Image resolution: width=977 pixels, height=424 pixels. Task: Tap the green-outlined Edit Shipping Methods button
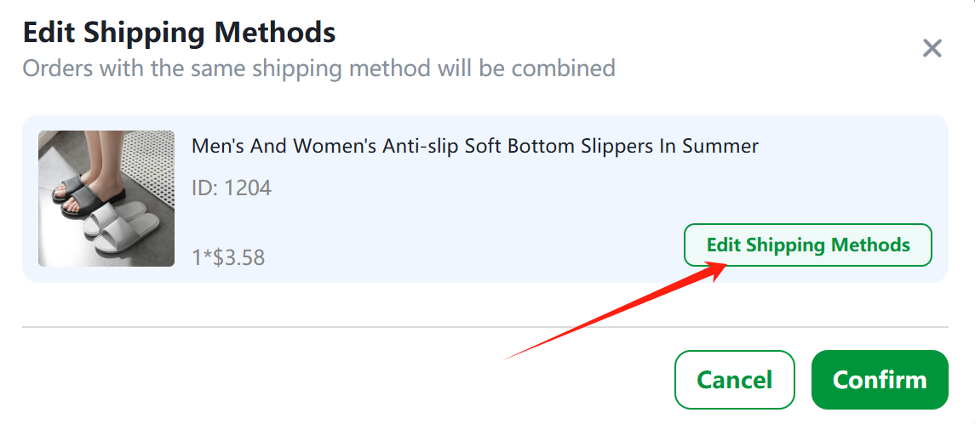click(x=808, y=244)
